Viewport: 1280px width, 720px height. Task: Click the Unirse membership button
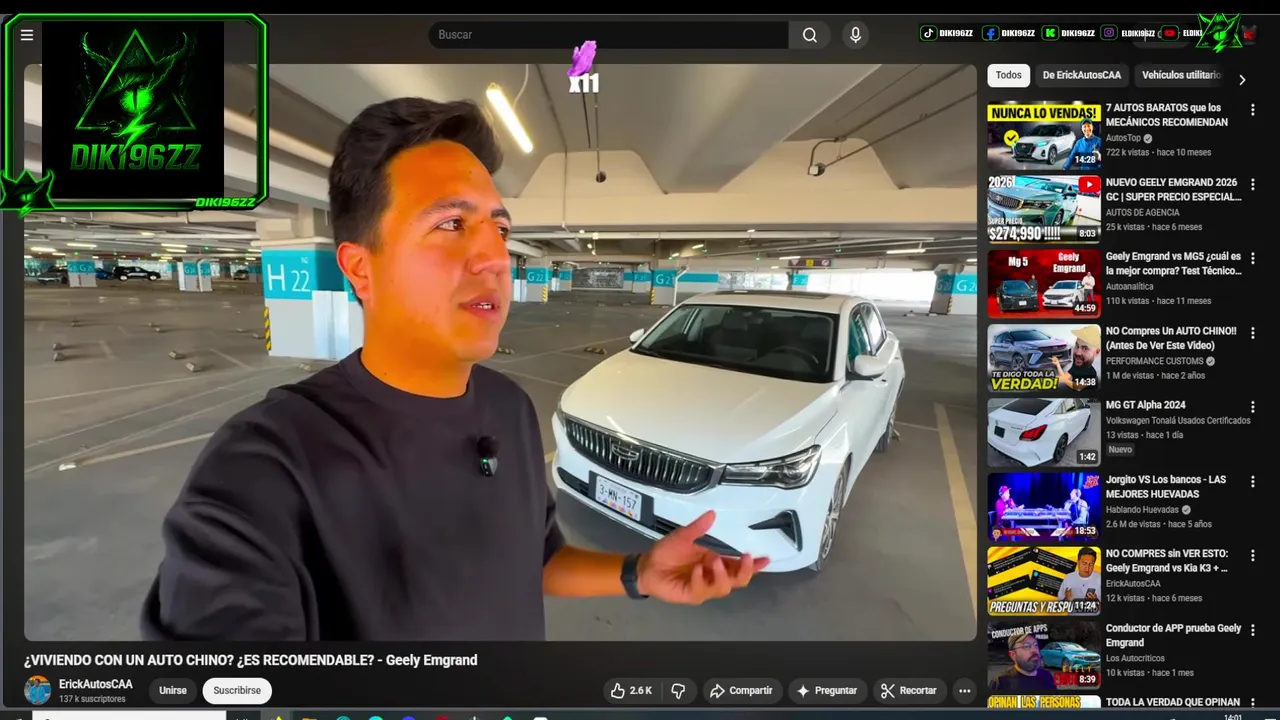(173, 690)
